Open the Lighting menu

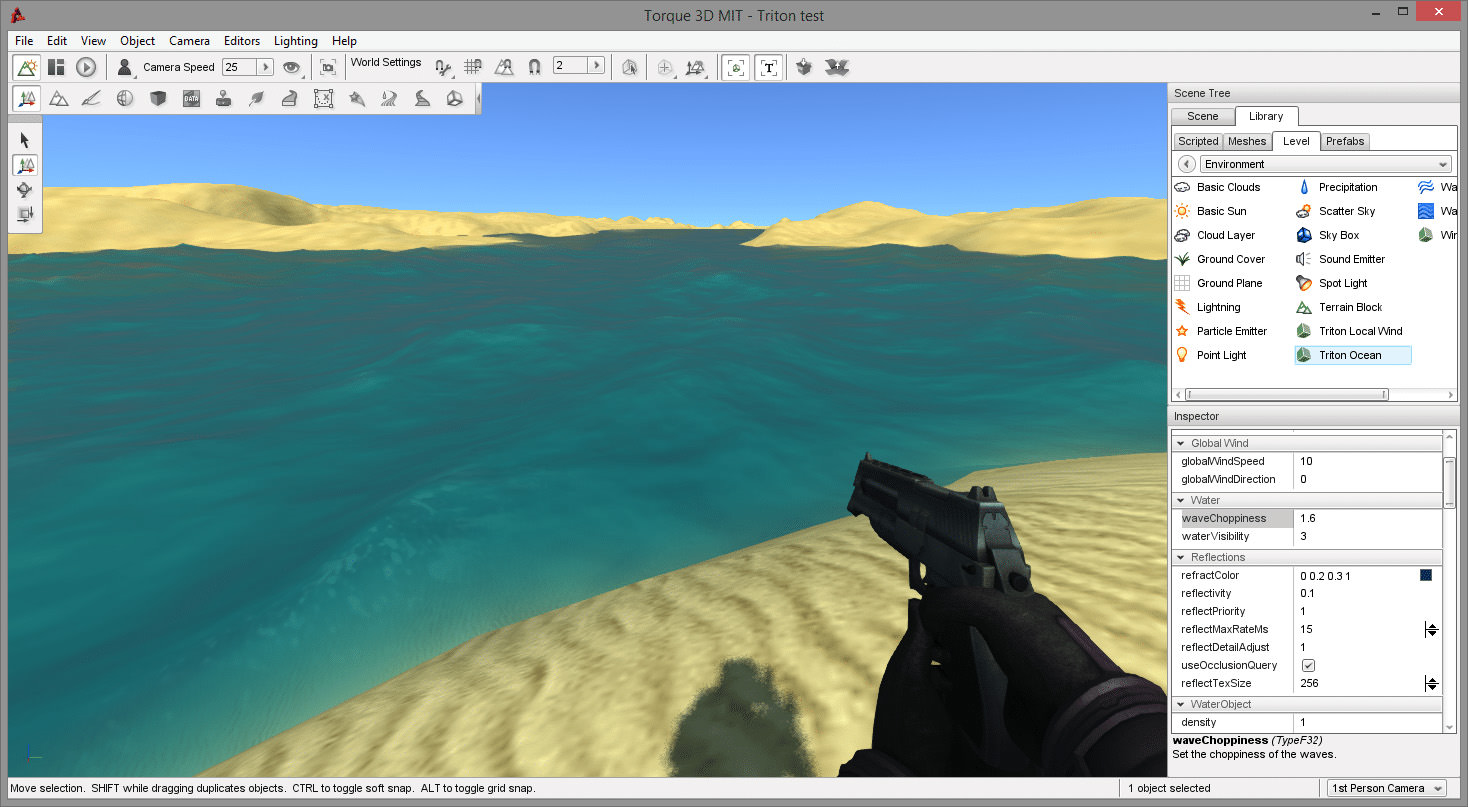coord(295,41)
